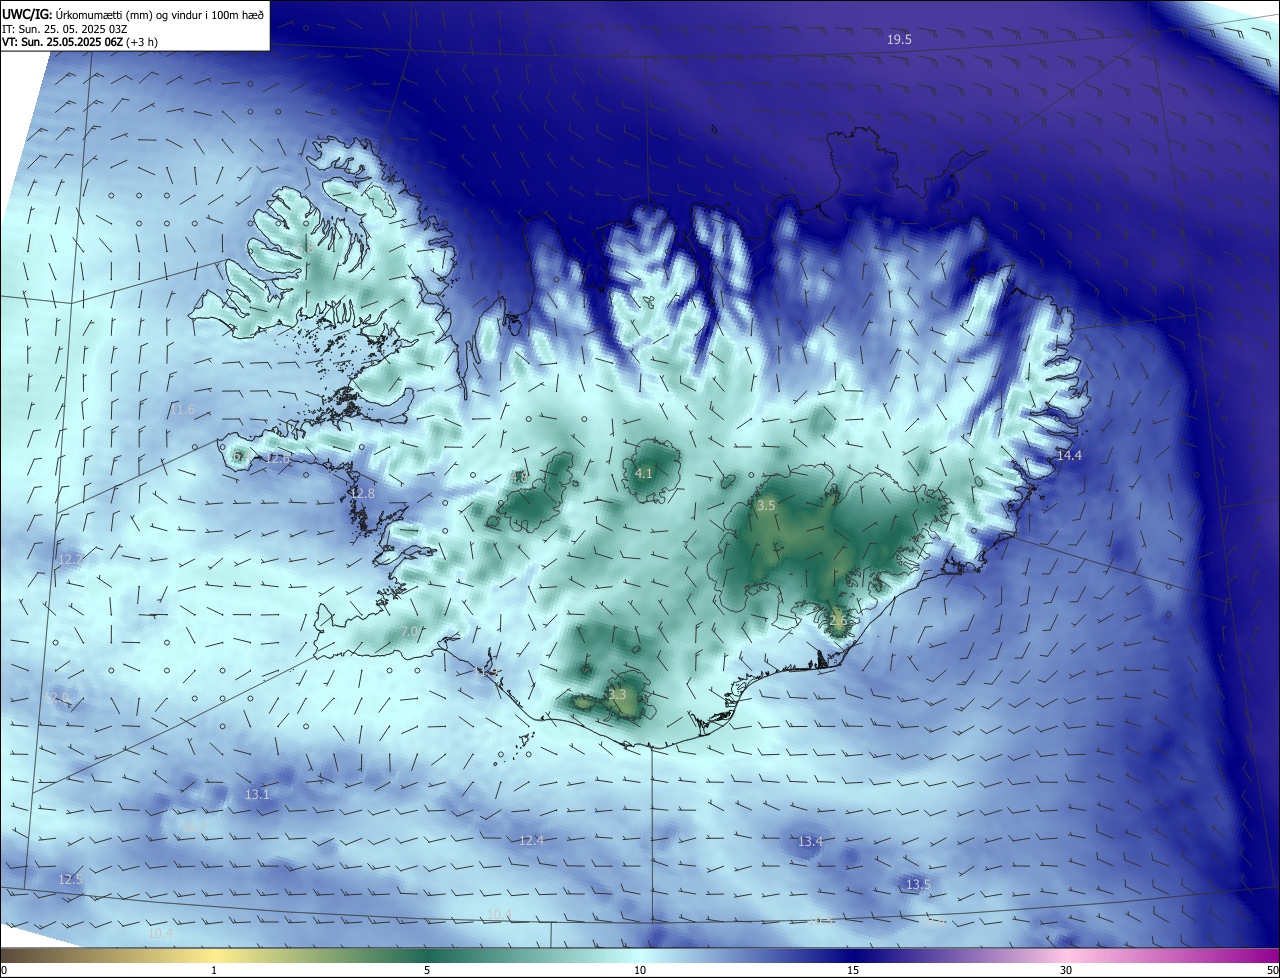The image size is (1280, 978).
Task: Click the 13.1 value in the southwest sea
Action: point(257,794)
